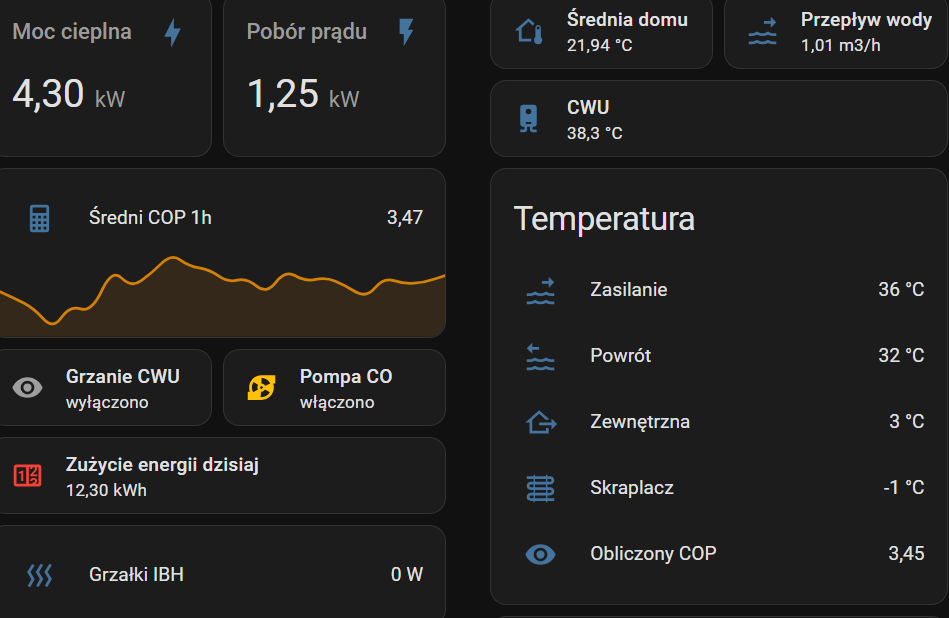Click the heating coil icon beside Skraplacz
The height and width of the screenshot is (618, 949).
(540, 488)
